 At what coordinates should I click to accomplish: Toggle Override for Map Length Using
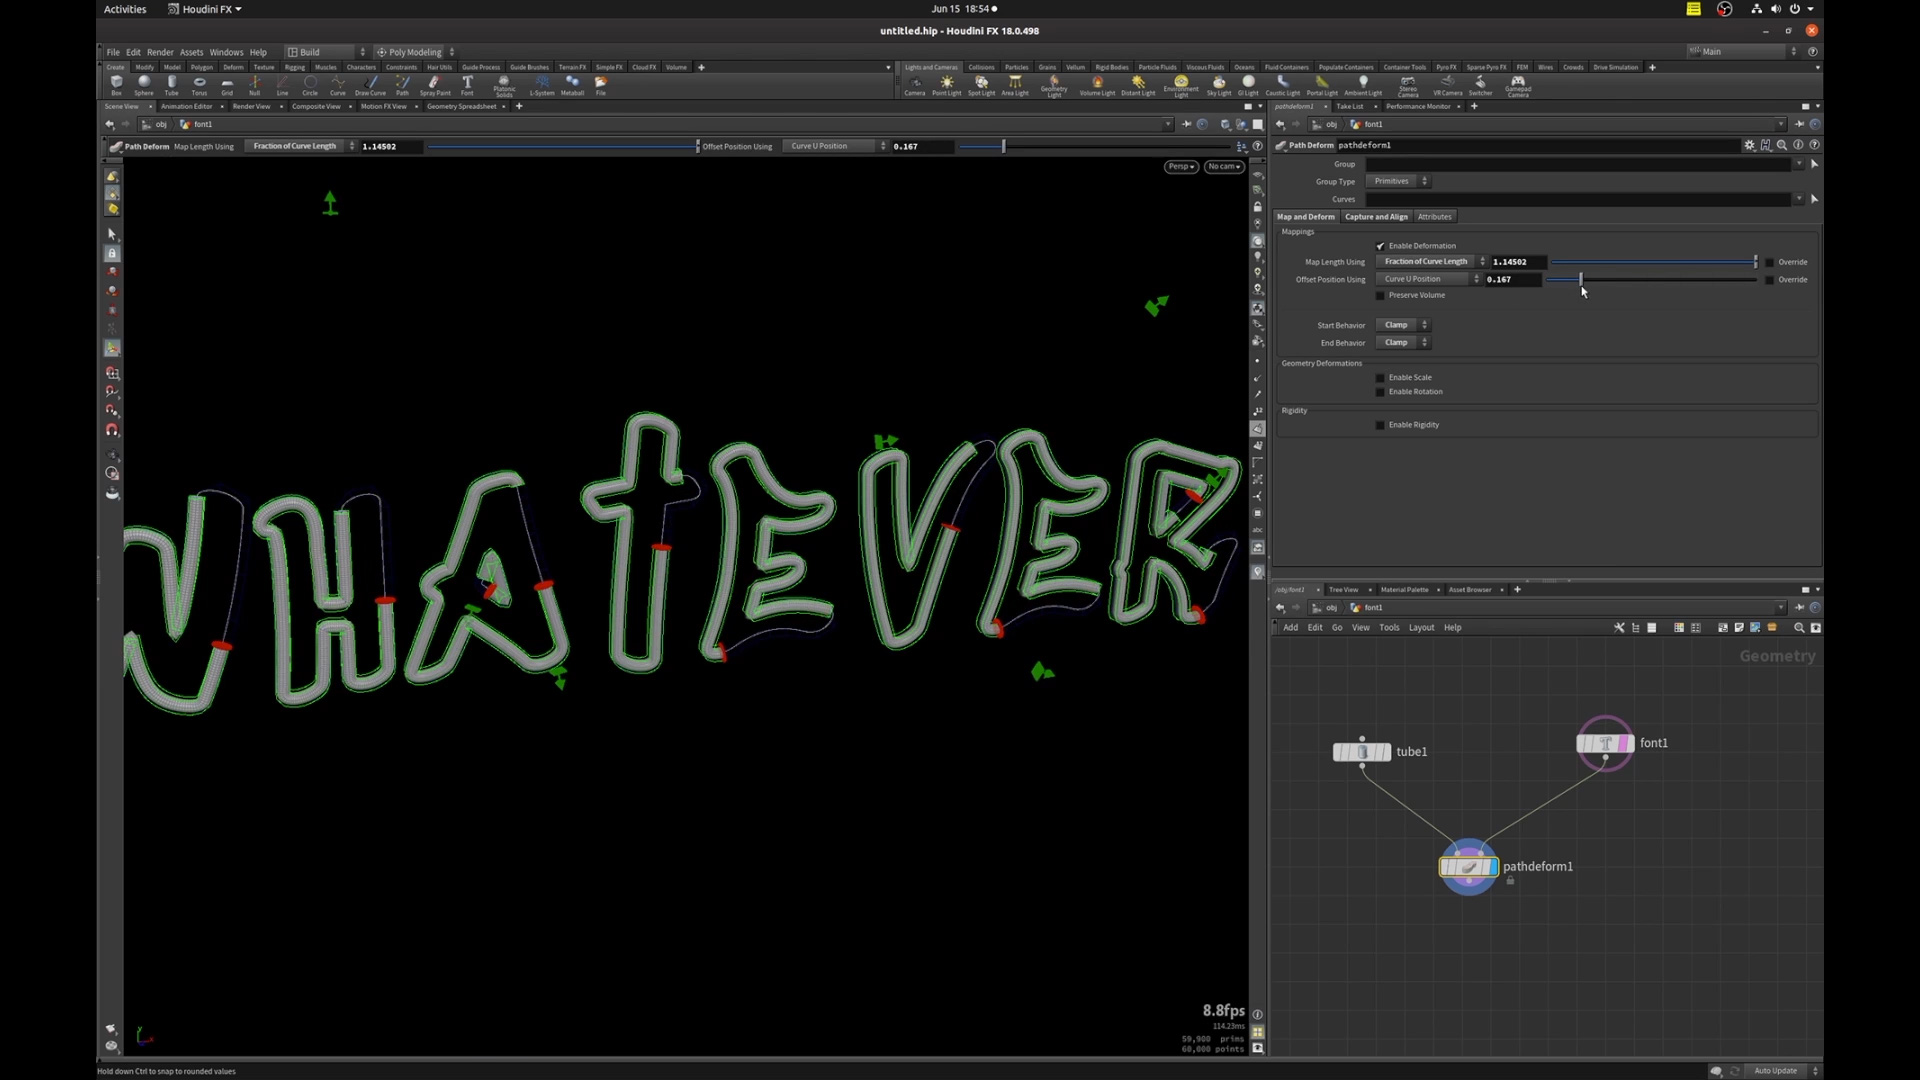pos(1769,263)
